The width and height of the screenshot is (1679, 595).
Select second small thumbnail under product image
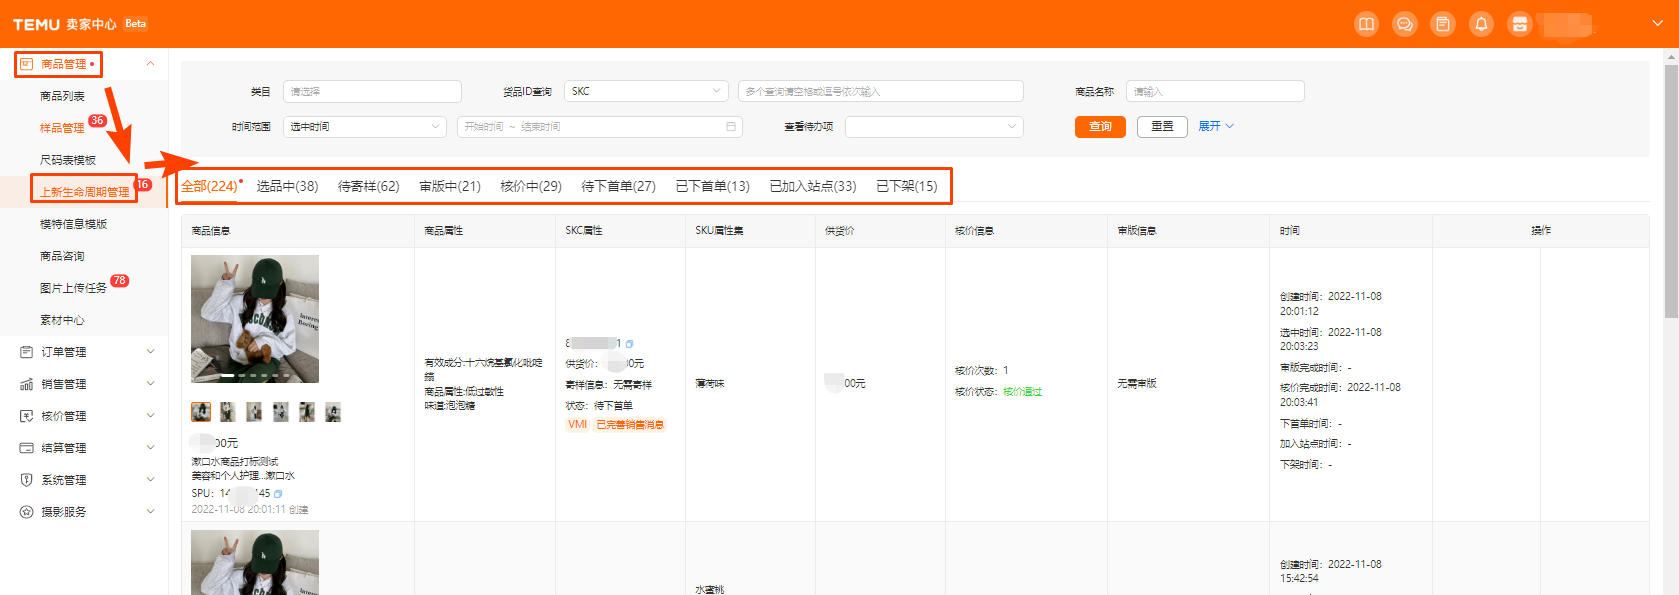[228, 412]
